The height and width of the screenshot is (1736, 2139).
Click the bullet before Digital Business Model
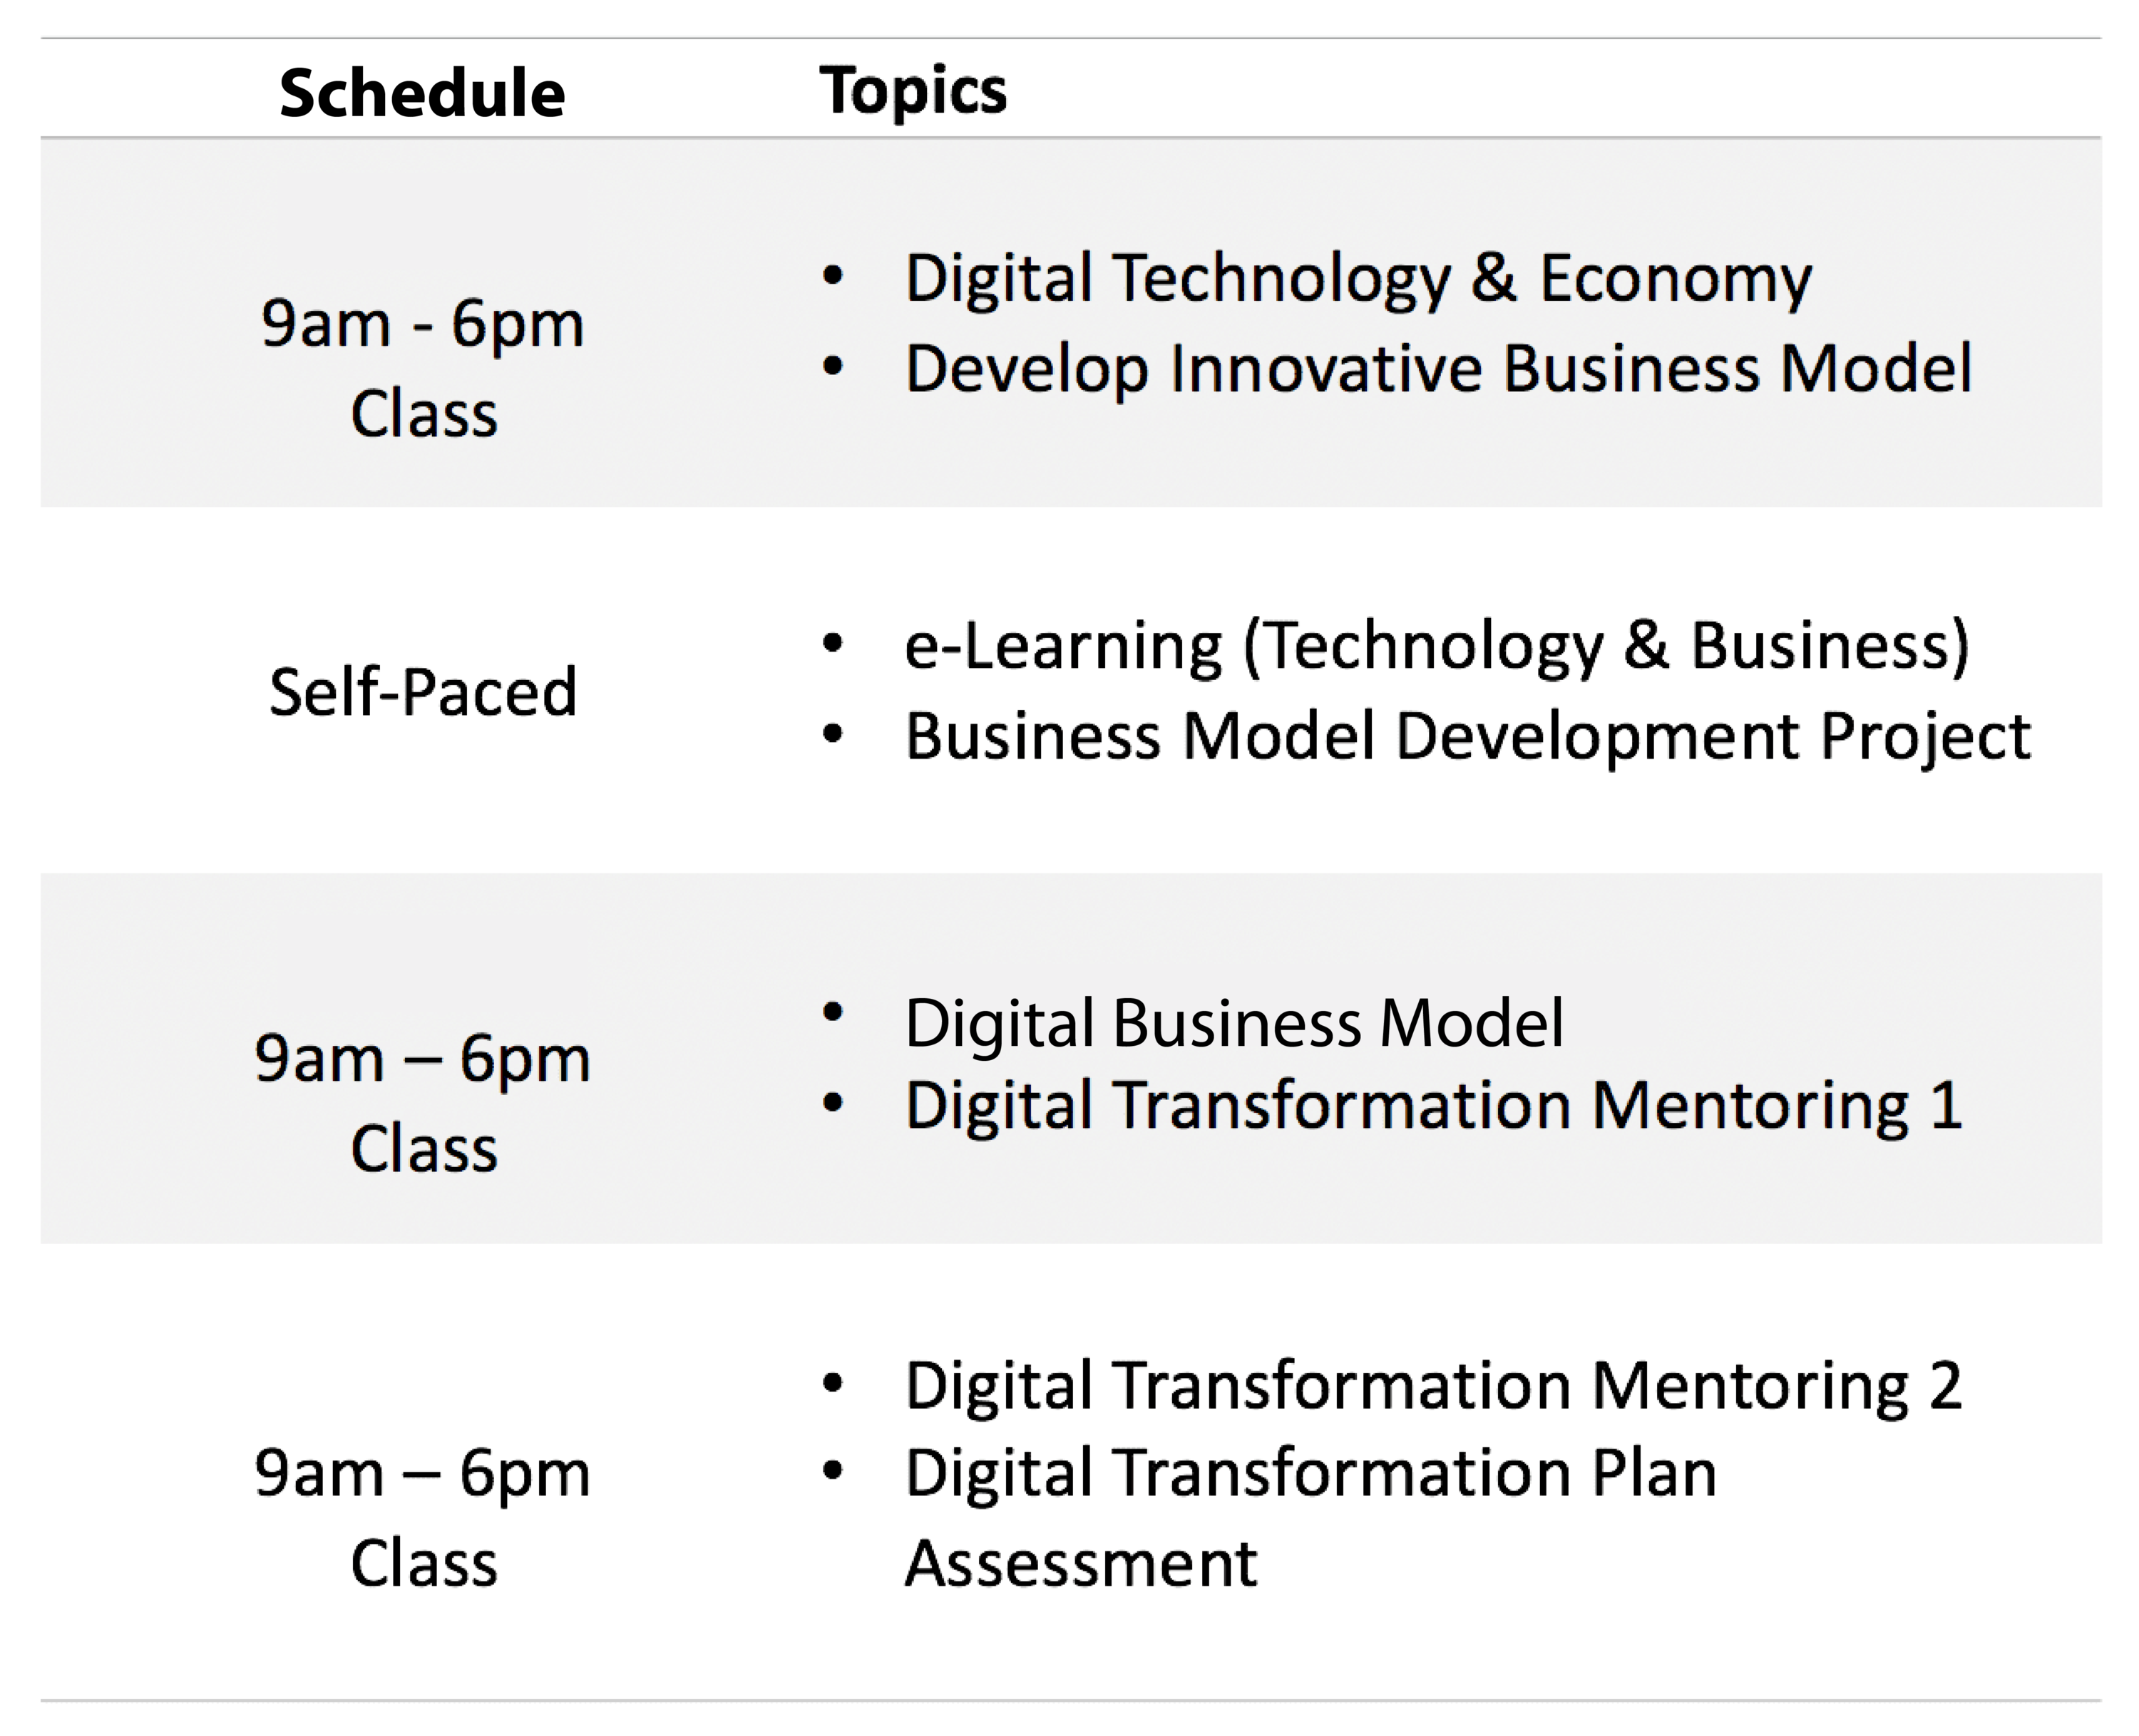(832, 1012)
